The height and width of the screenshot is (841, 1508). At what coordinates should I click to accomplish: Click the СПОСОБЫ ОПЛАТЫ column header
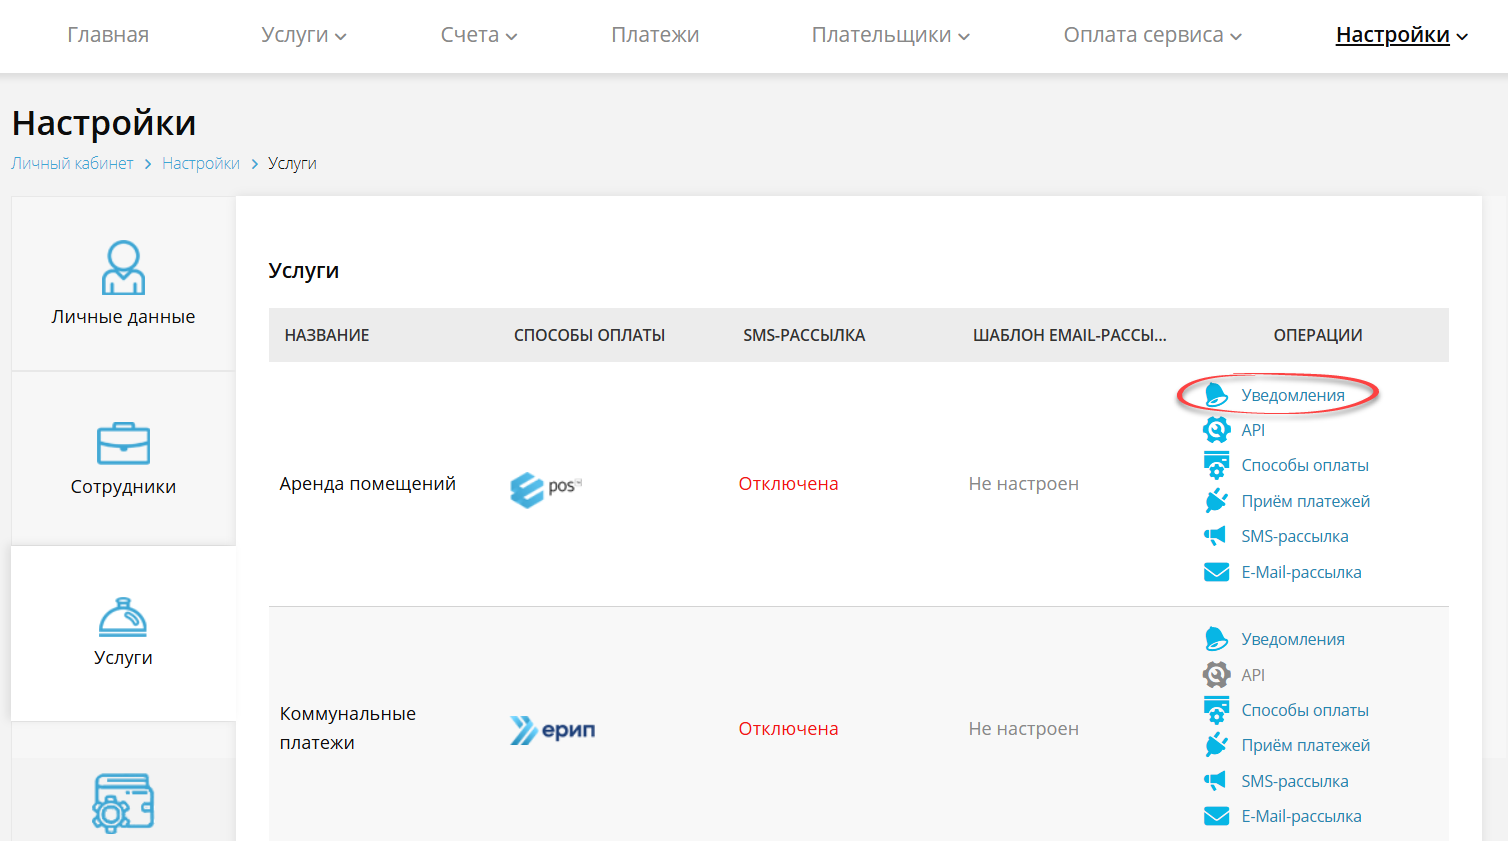pos(590,335)
